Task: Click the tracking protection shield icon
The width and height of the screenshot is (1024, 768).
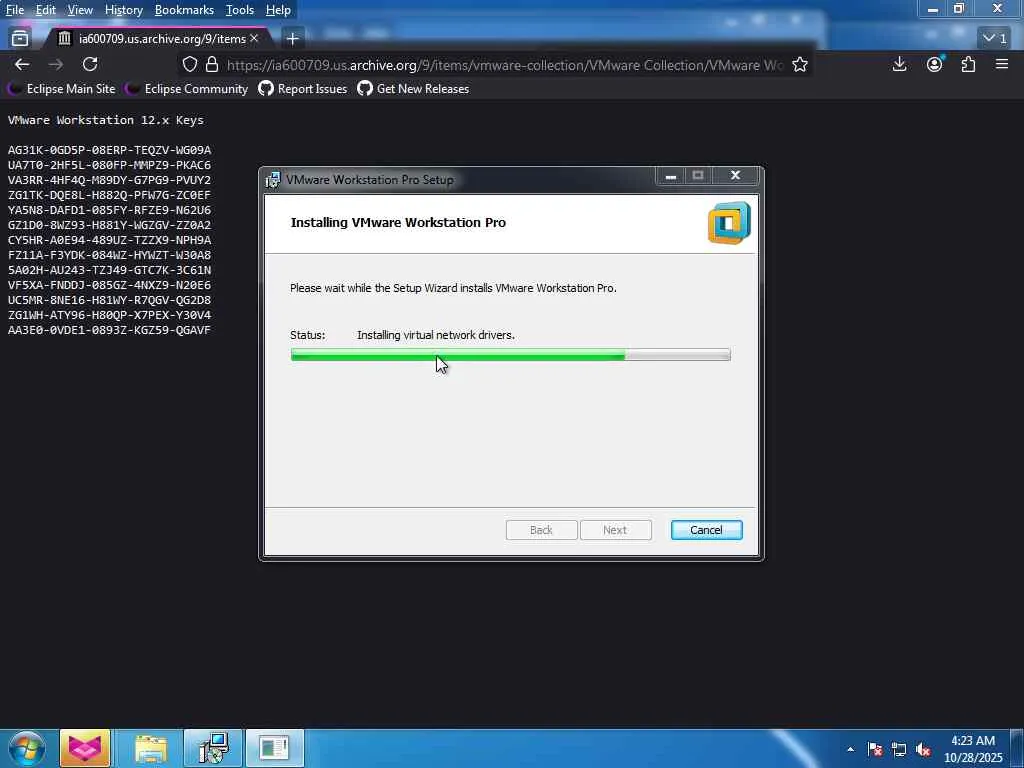Action: [x=189, y=64]
